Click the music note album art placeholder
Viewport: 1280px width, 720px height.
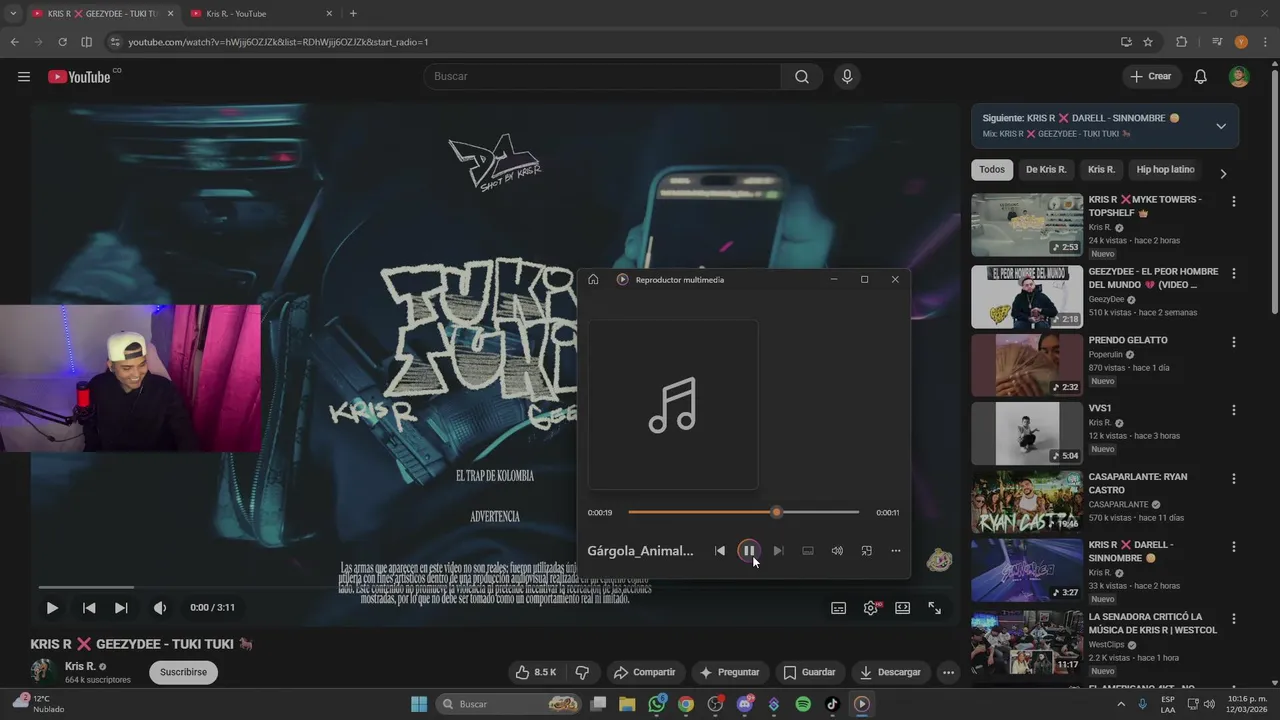coord(673,405)
